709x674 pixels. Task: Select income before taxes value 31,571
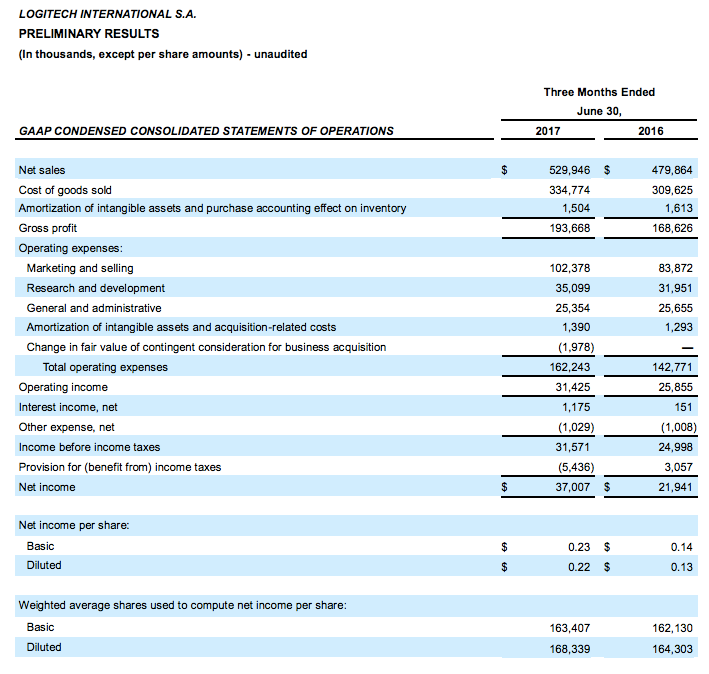[x=572, y=447]
